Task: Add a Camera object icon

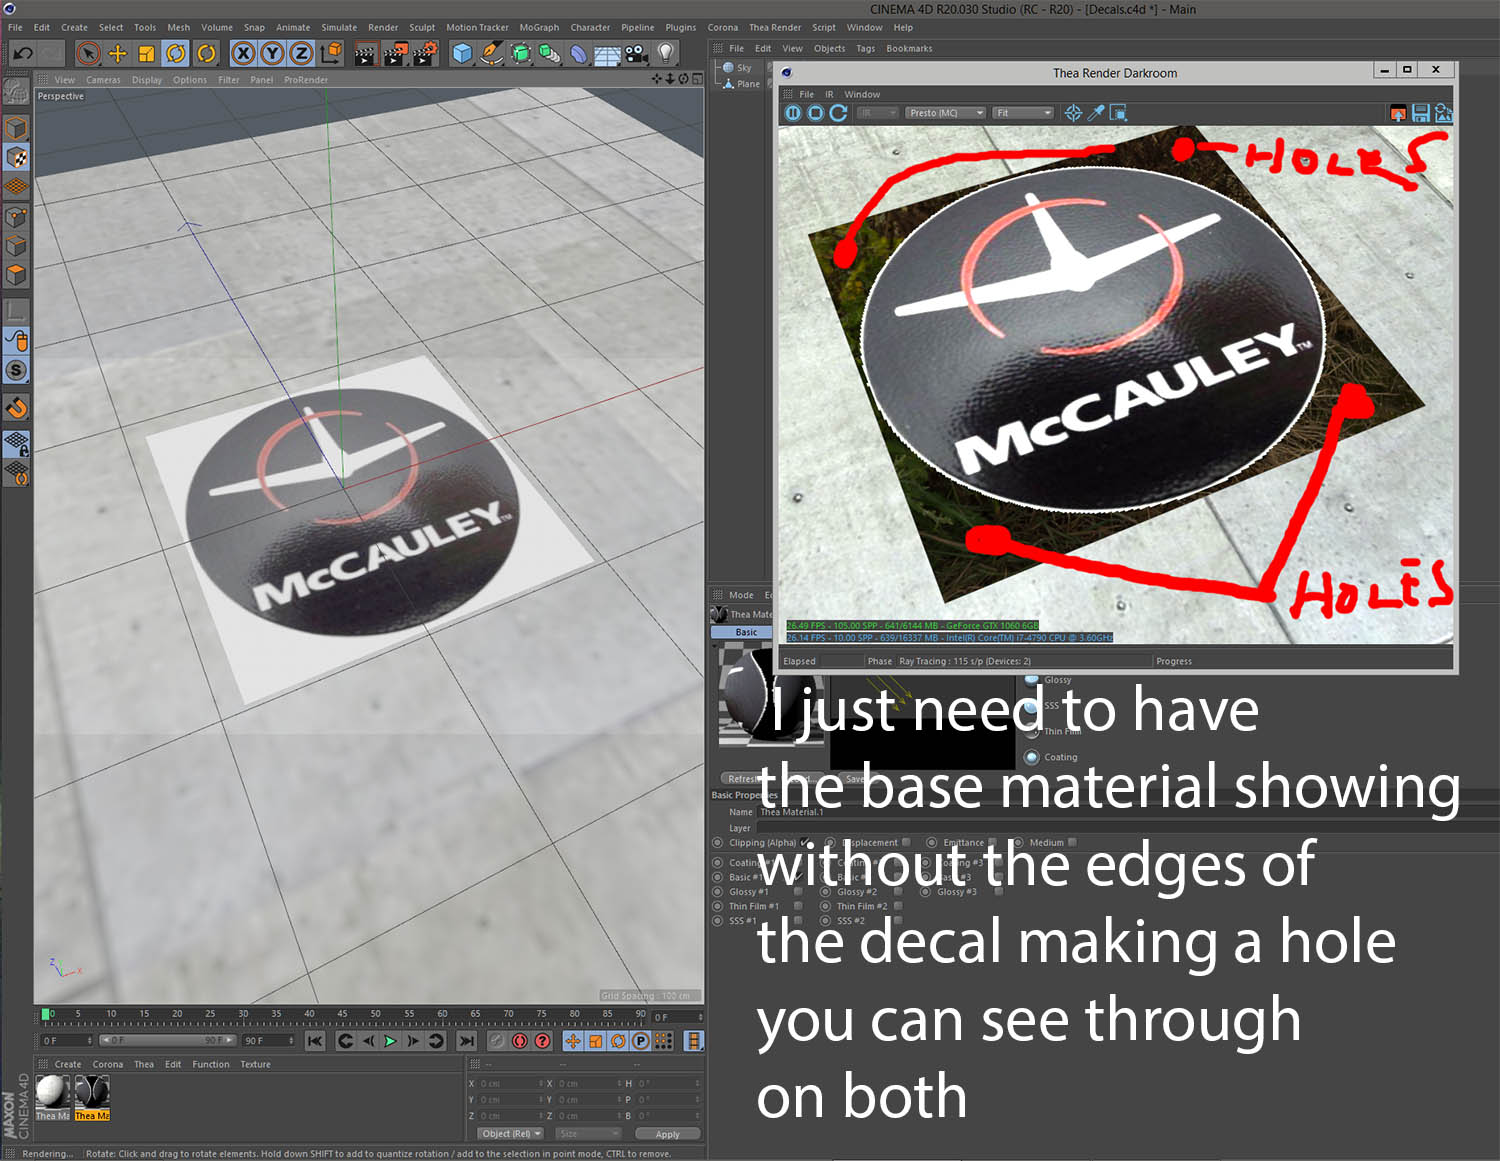Action: (637, 53)
